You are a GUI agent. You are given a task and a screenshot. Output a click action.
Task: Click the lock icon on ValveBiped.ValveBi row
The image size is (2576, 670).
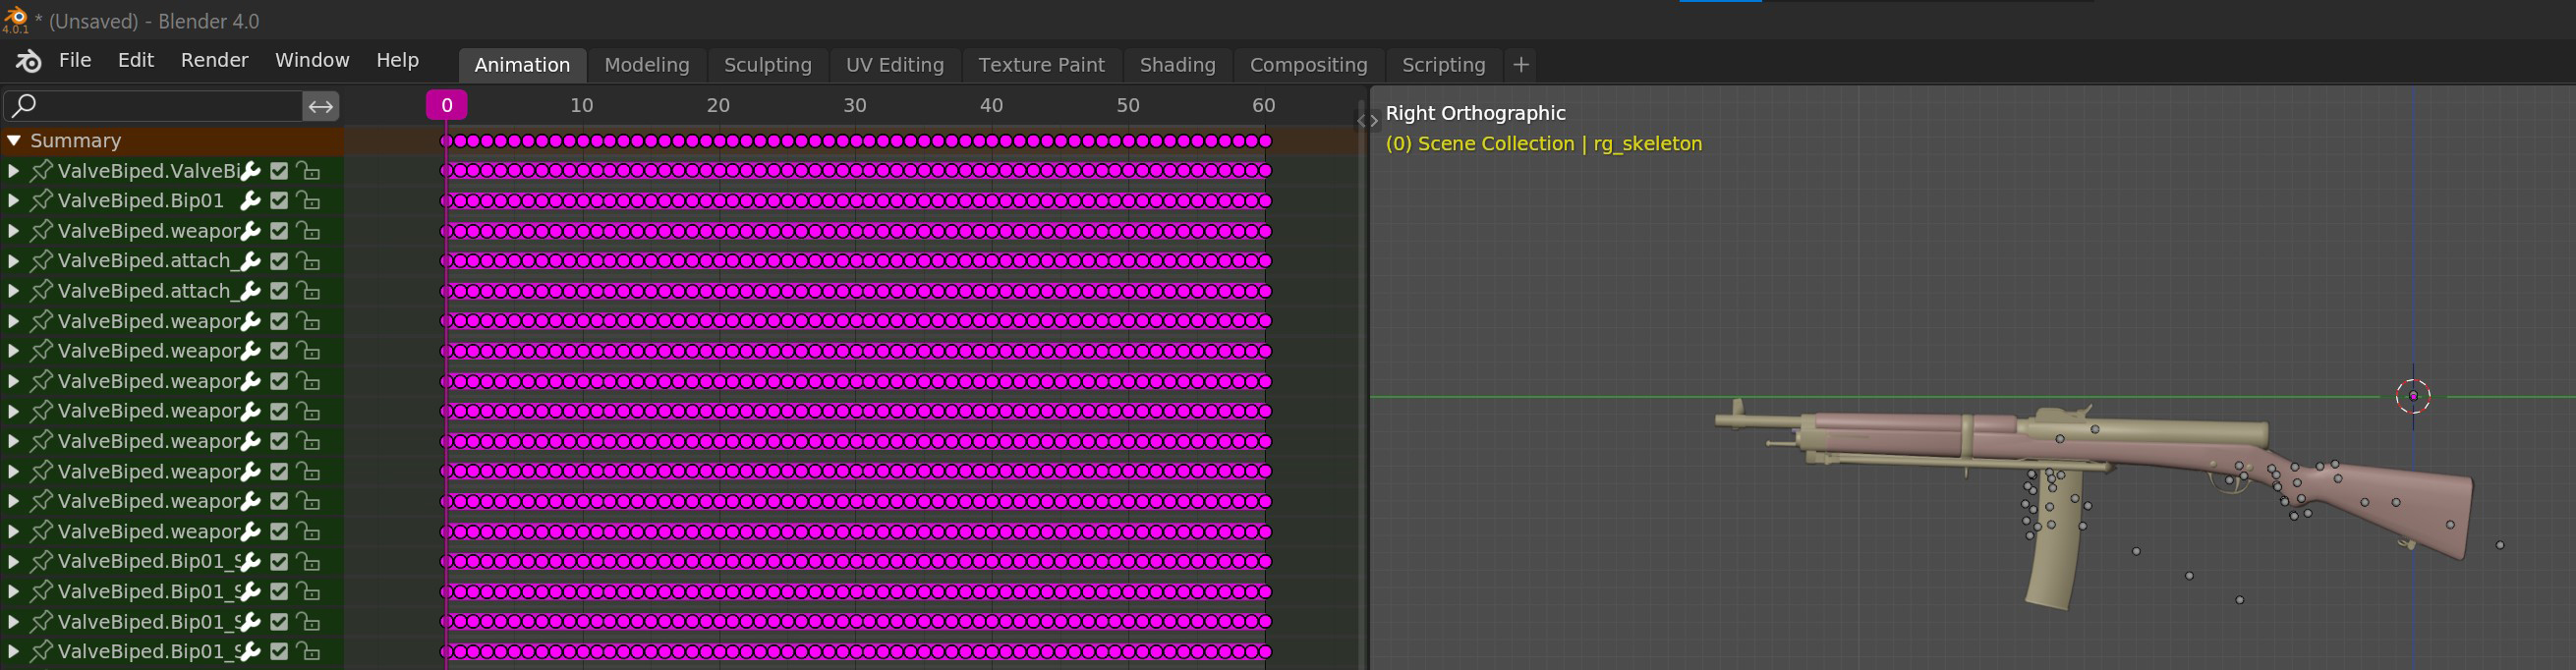pos(310,171)
